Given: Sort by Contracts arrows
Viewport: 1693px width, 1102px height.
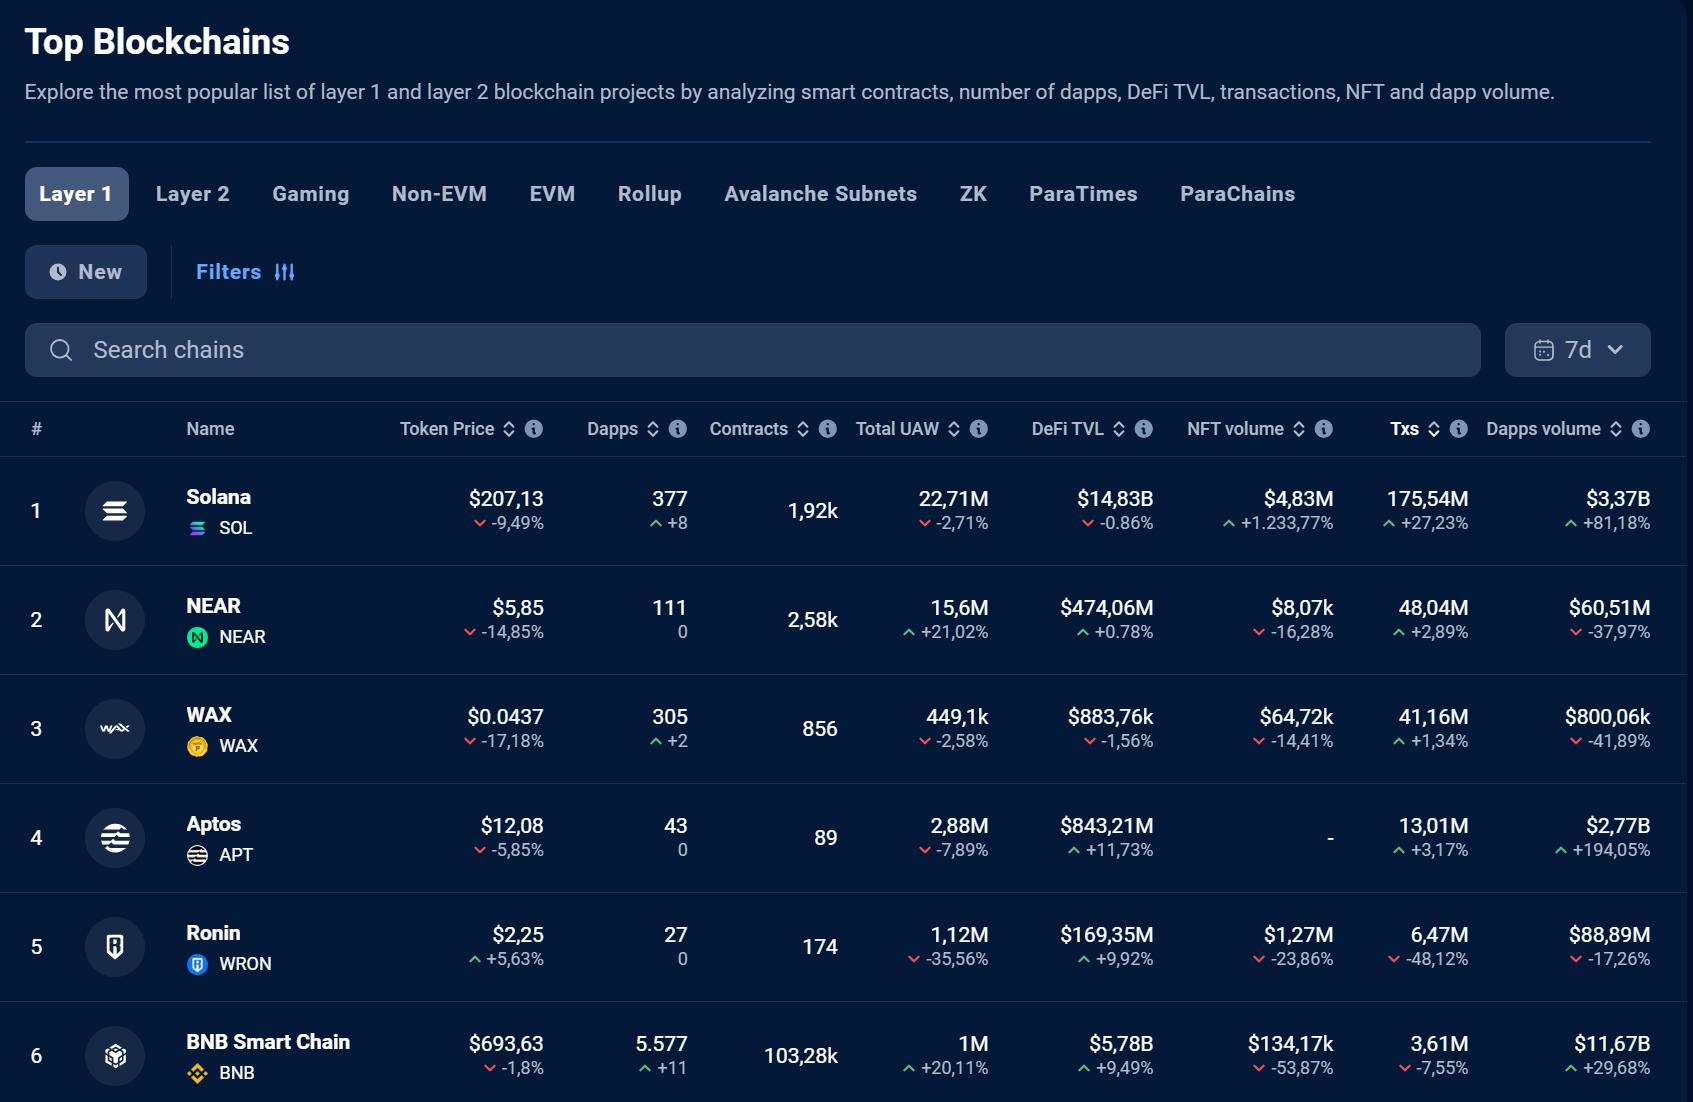Looking at the screenshot, I should point(803,429).
